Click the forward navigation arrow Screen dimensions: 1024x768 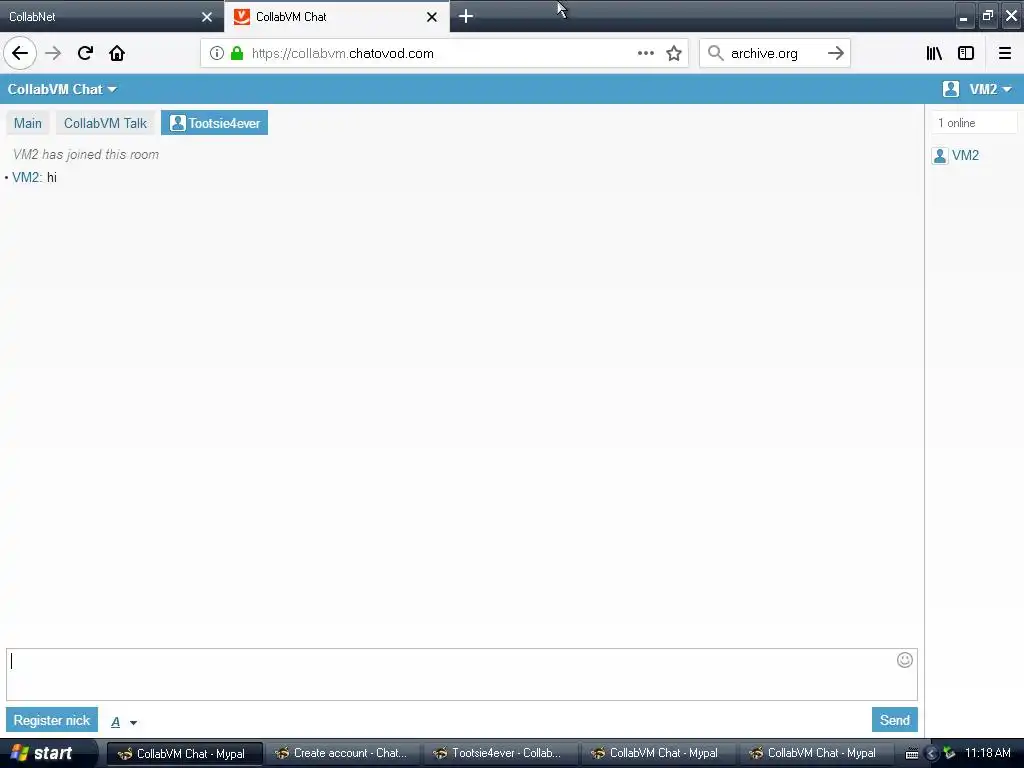[53, 54]
